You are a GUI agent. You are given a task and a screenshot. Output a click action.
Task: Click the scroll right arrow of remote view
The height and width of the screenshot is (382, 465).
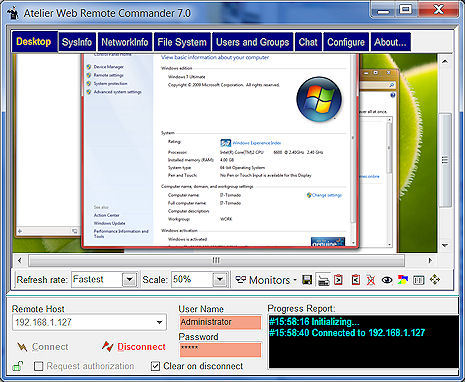(430, 260)
